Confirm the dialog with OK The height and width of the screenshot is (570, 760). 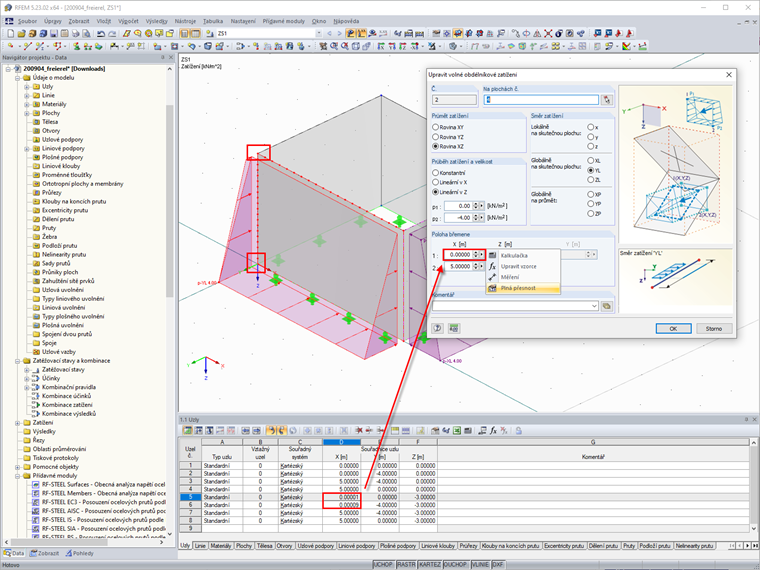(x=673, y=329)
